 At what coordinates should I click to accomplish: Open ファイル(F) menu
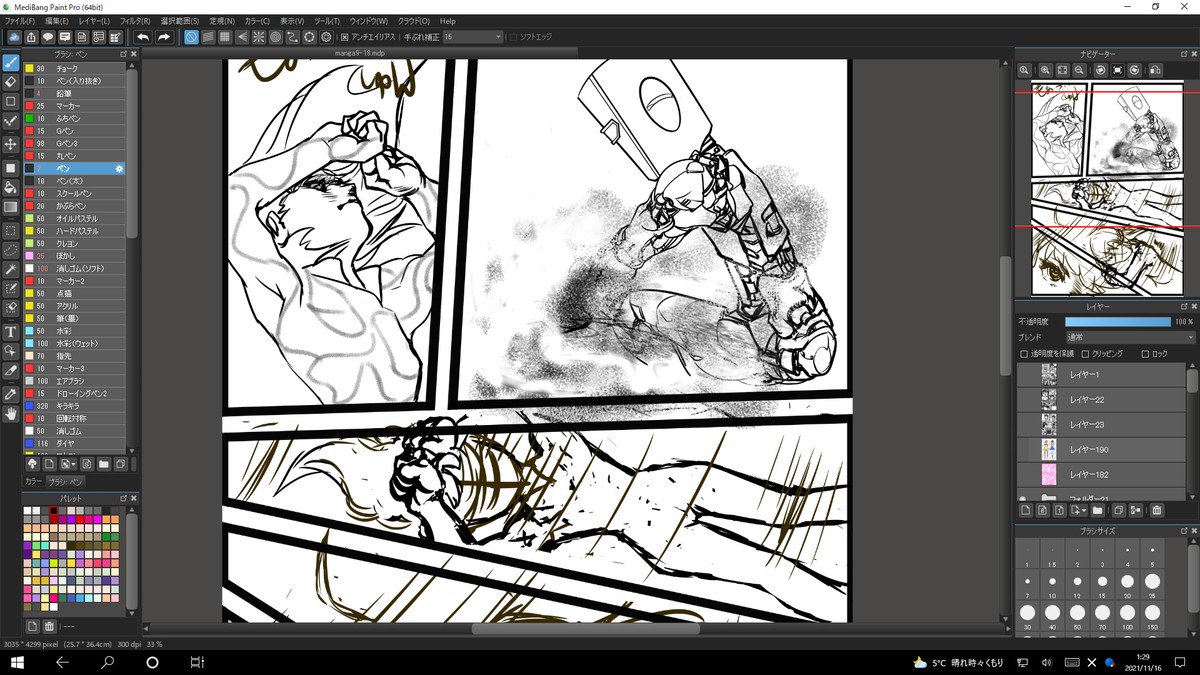pyautogui.click(x=20, y=20)
